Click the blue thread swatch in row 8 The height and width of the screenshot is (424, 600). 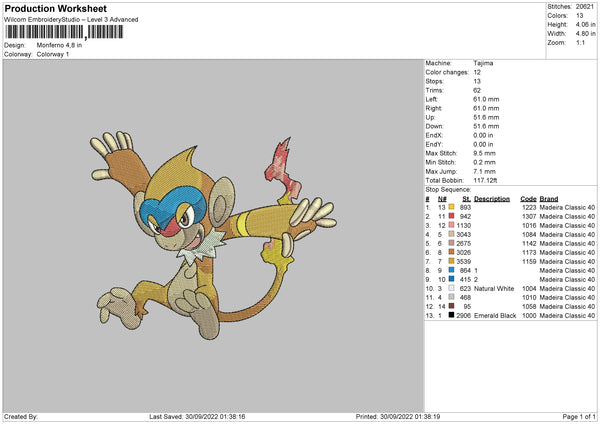(451, 269)
